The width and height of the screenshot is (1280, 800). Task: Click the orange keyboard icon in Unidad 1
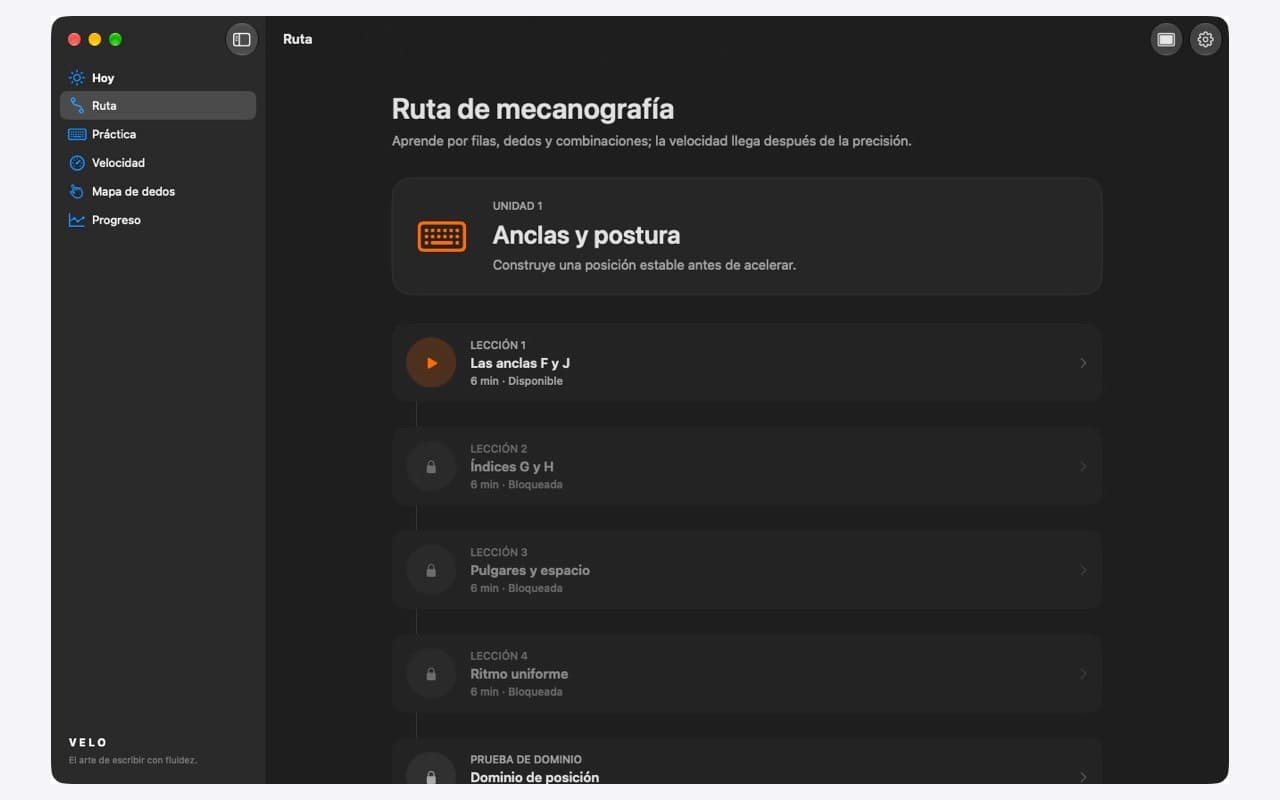(x=442, y=236)
